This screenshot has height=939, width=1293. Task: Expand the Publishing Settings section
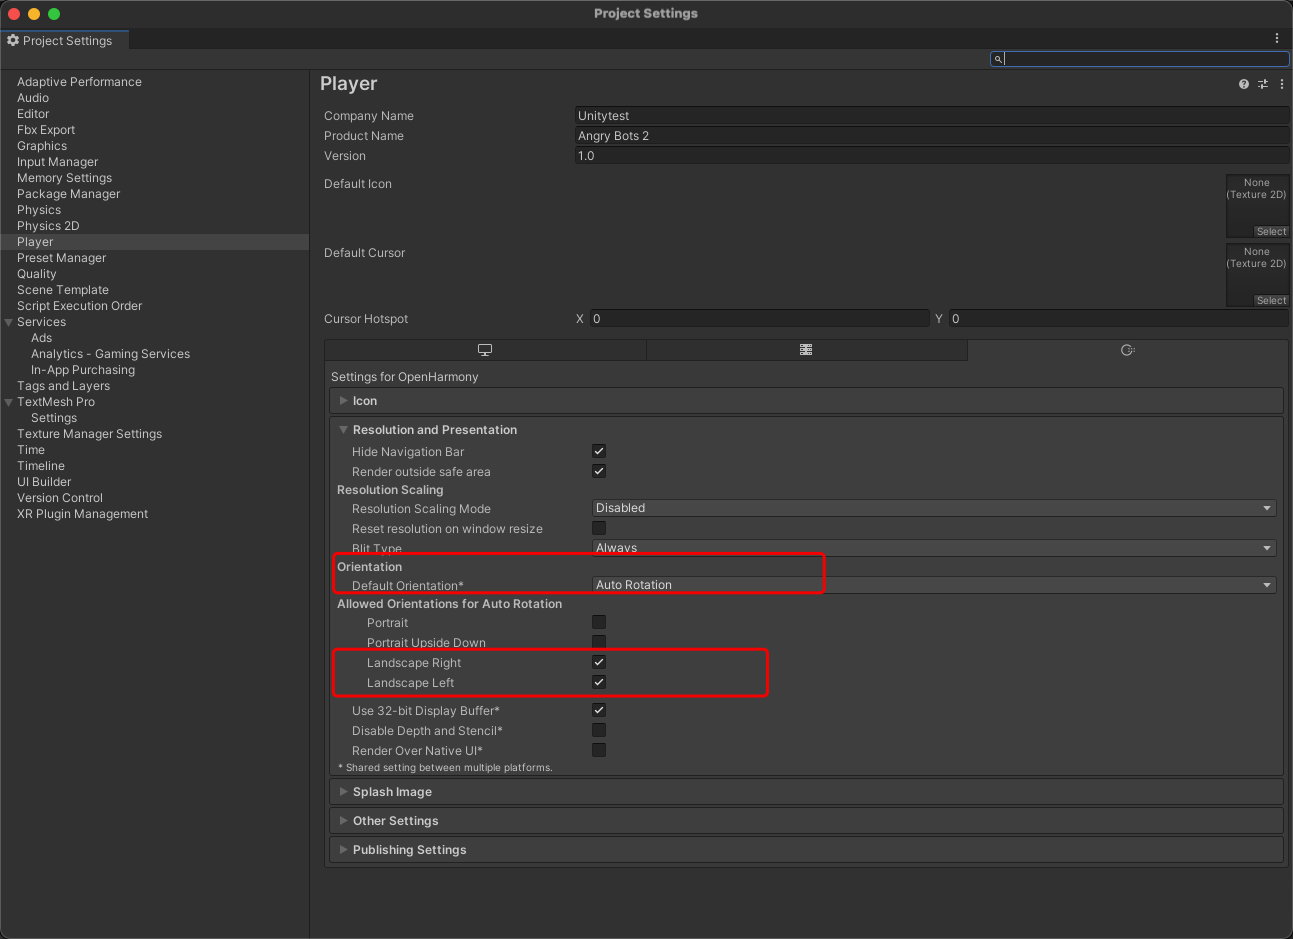click(409, 850)
